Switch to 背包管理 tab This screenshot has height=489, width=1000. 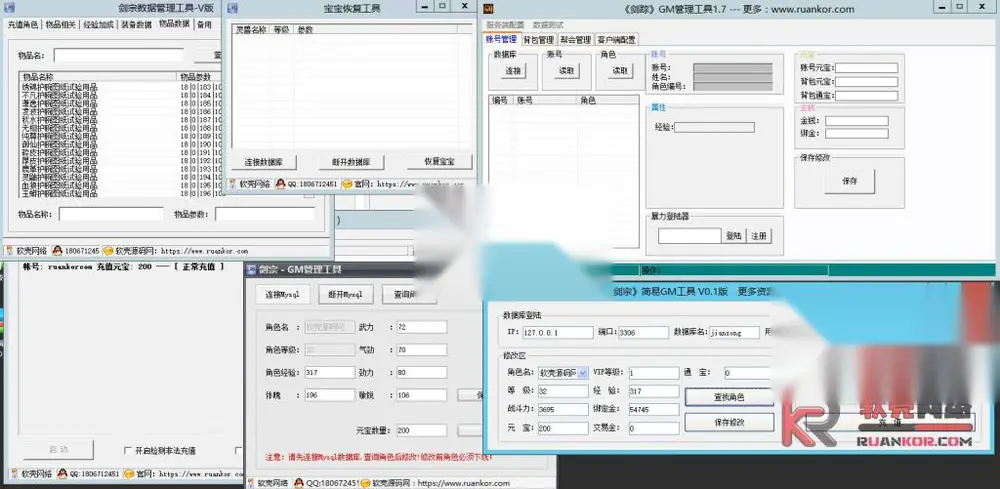click(x=539, y=40)
